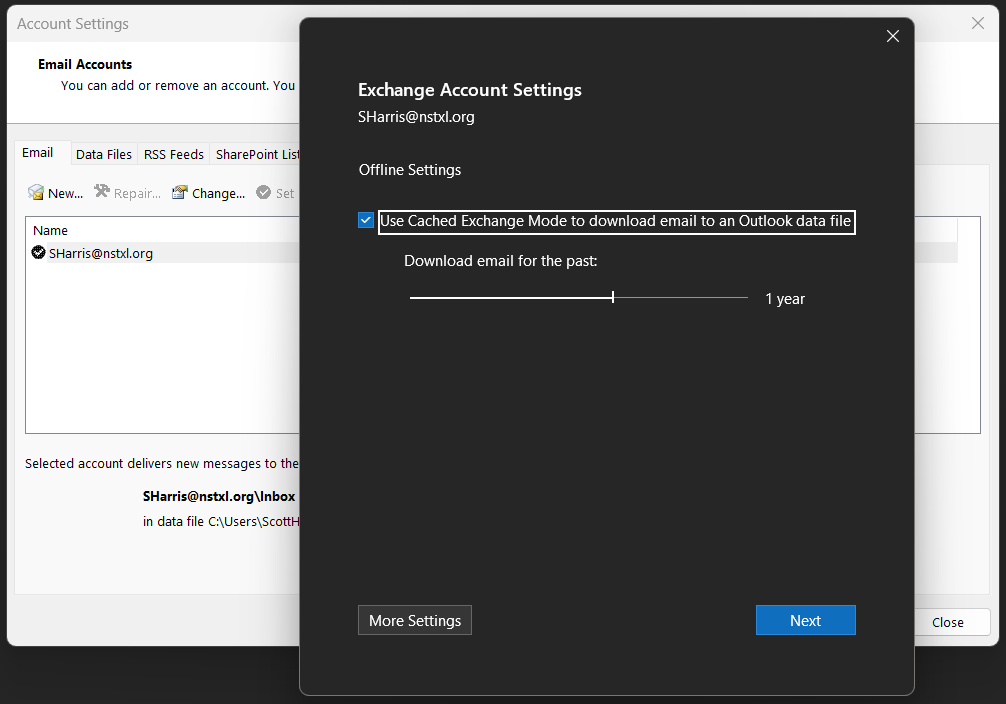Click the Download email for the past slider handle
The image size is (1006, 704).
coord(613,297)
